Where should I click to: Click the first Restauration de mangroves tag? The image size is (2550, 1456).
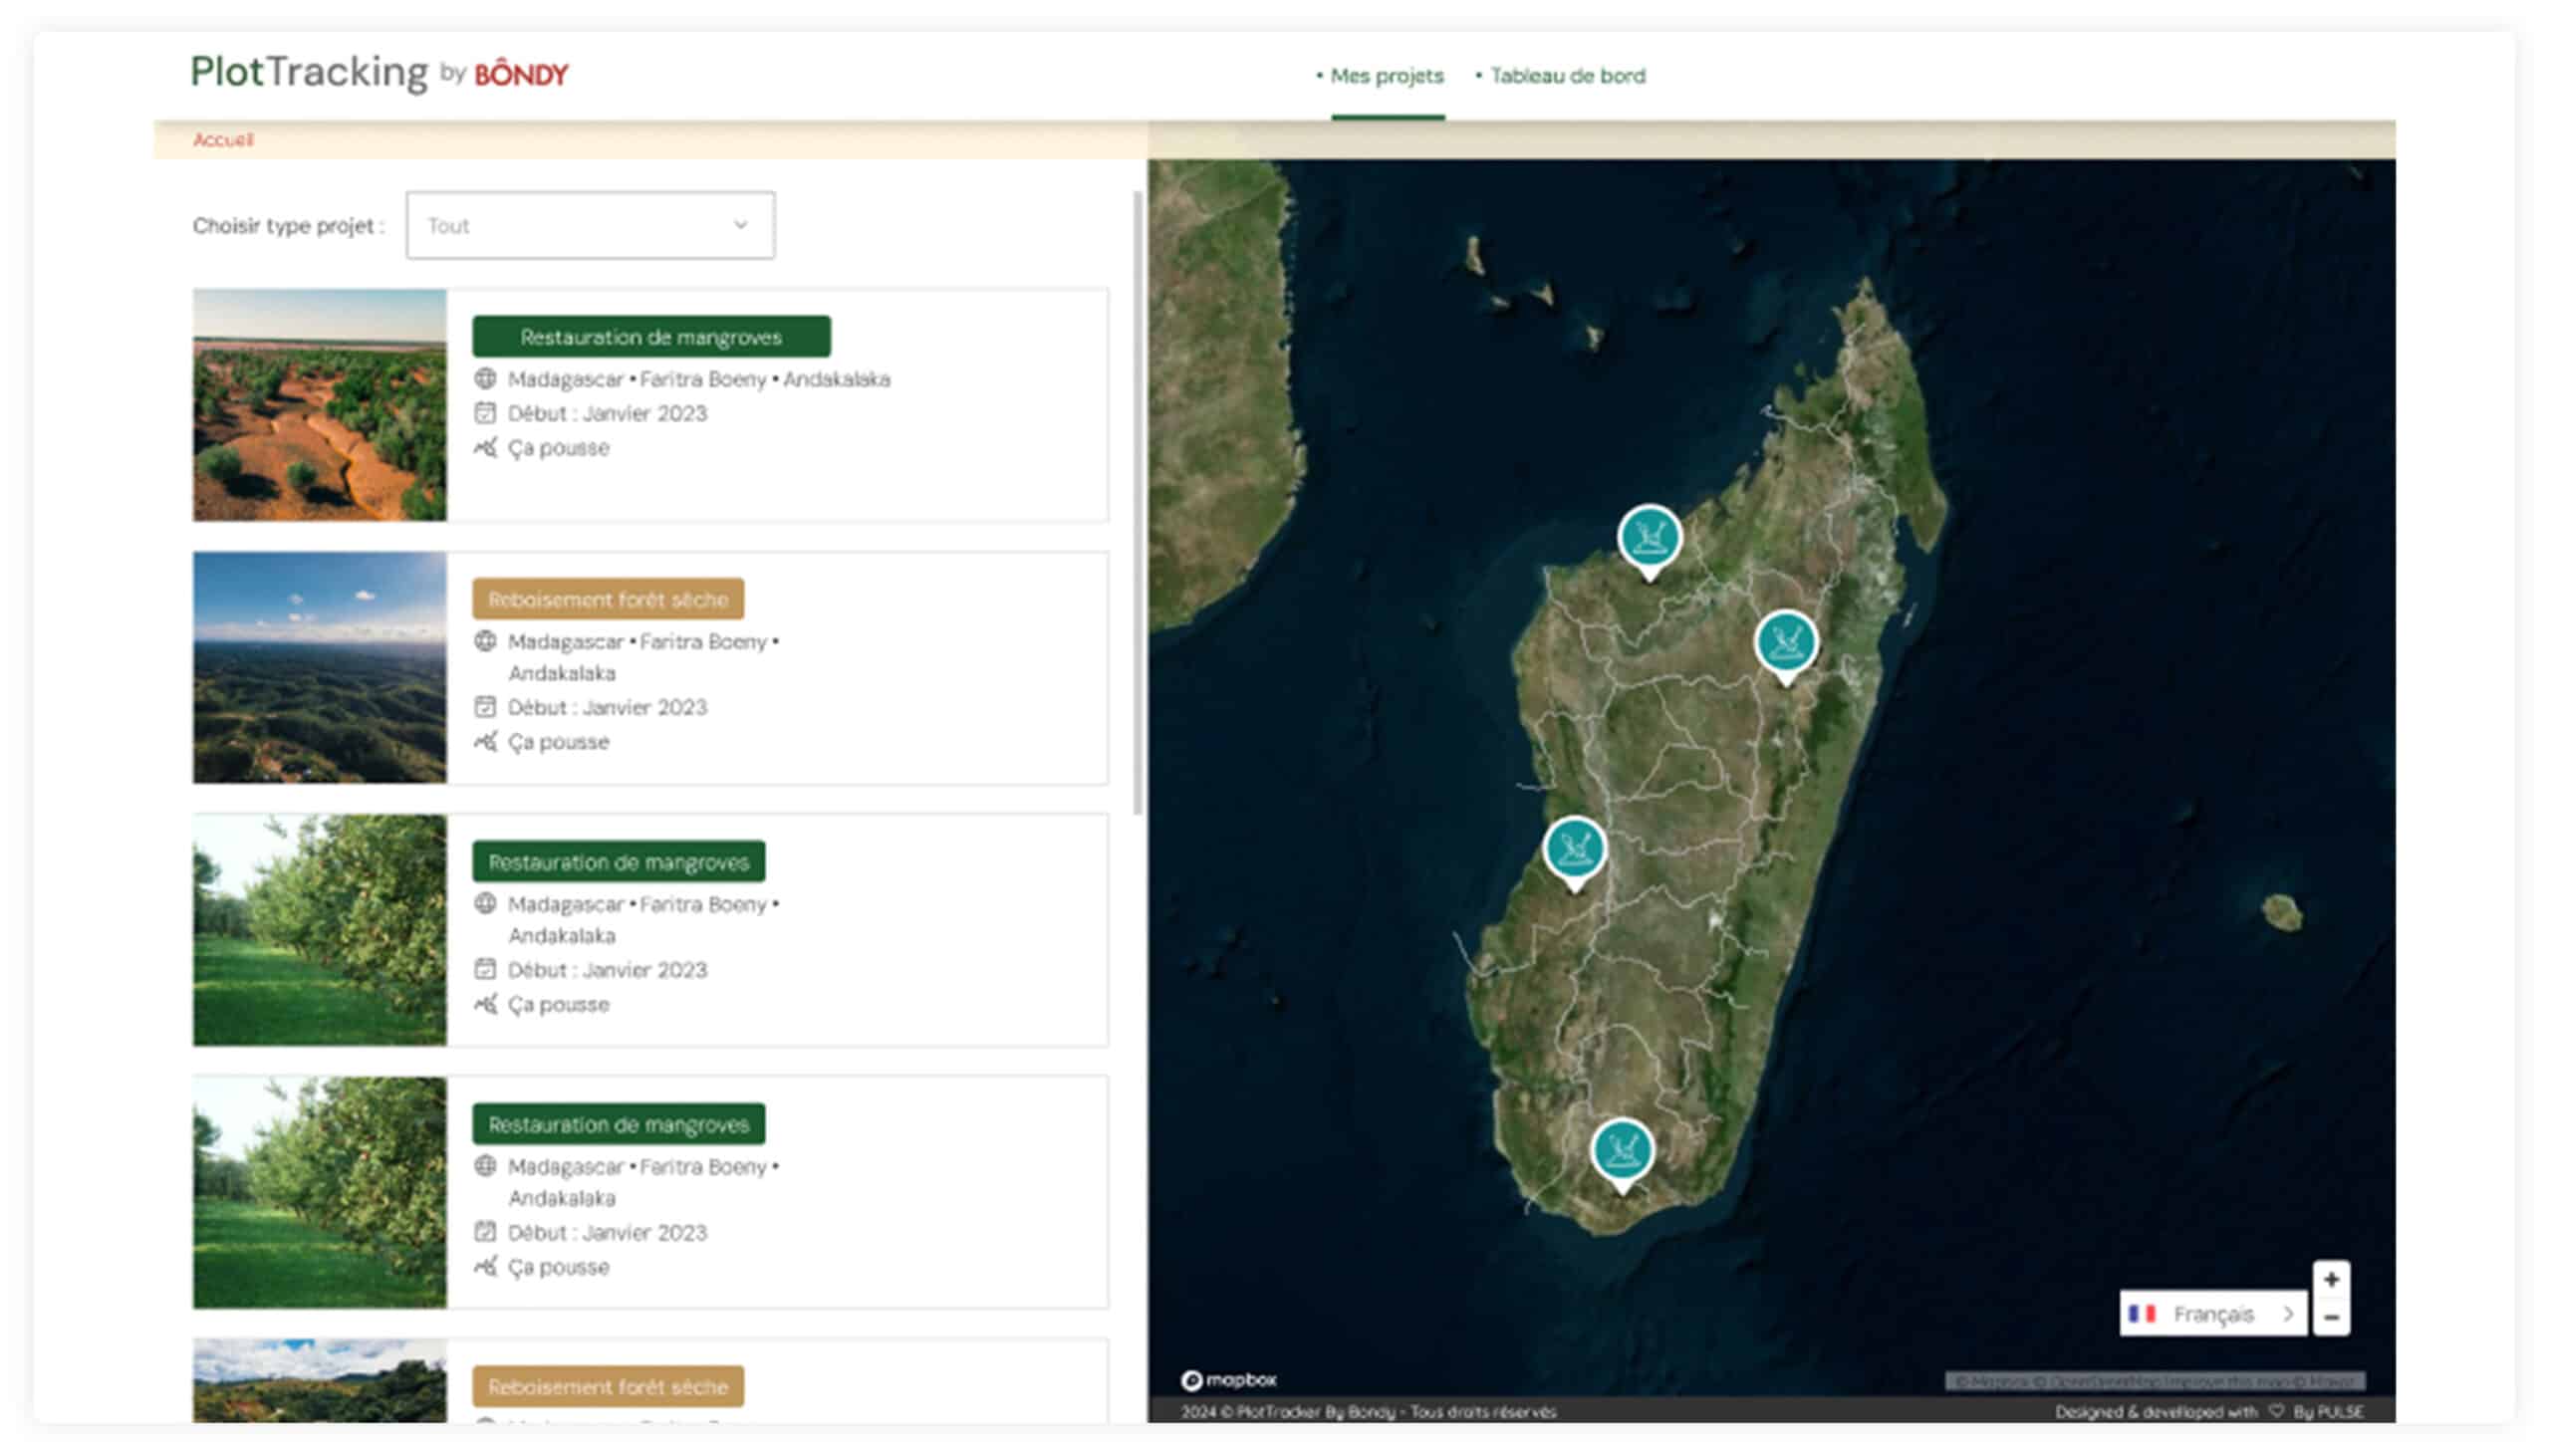651,337
